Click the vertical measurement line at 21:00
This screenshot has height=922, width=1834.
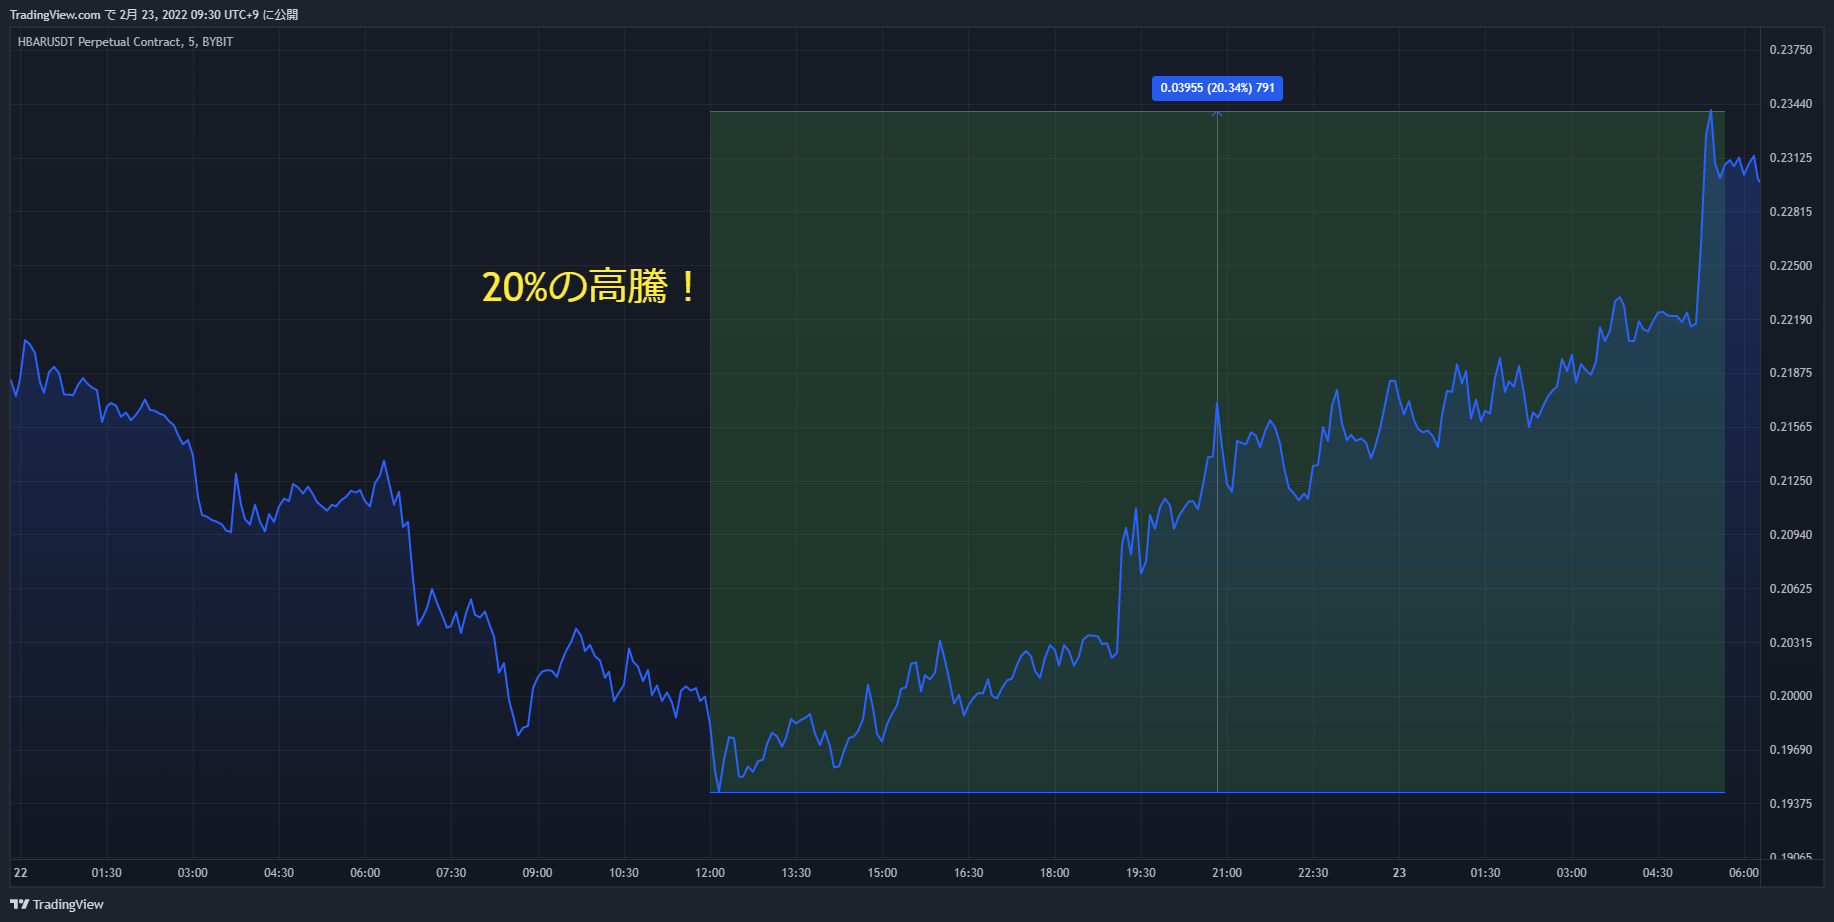tap(1217, 452)
